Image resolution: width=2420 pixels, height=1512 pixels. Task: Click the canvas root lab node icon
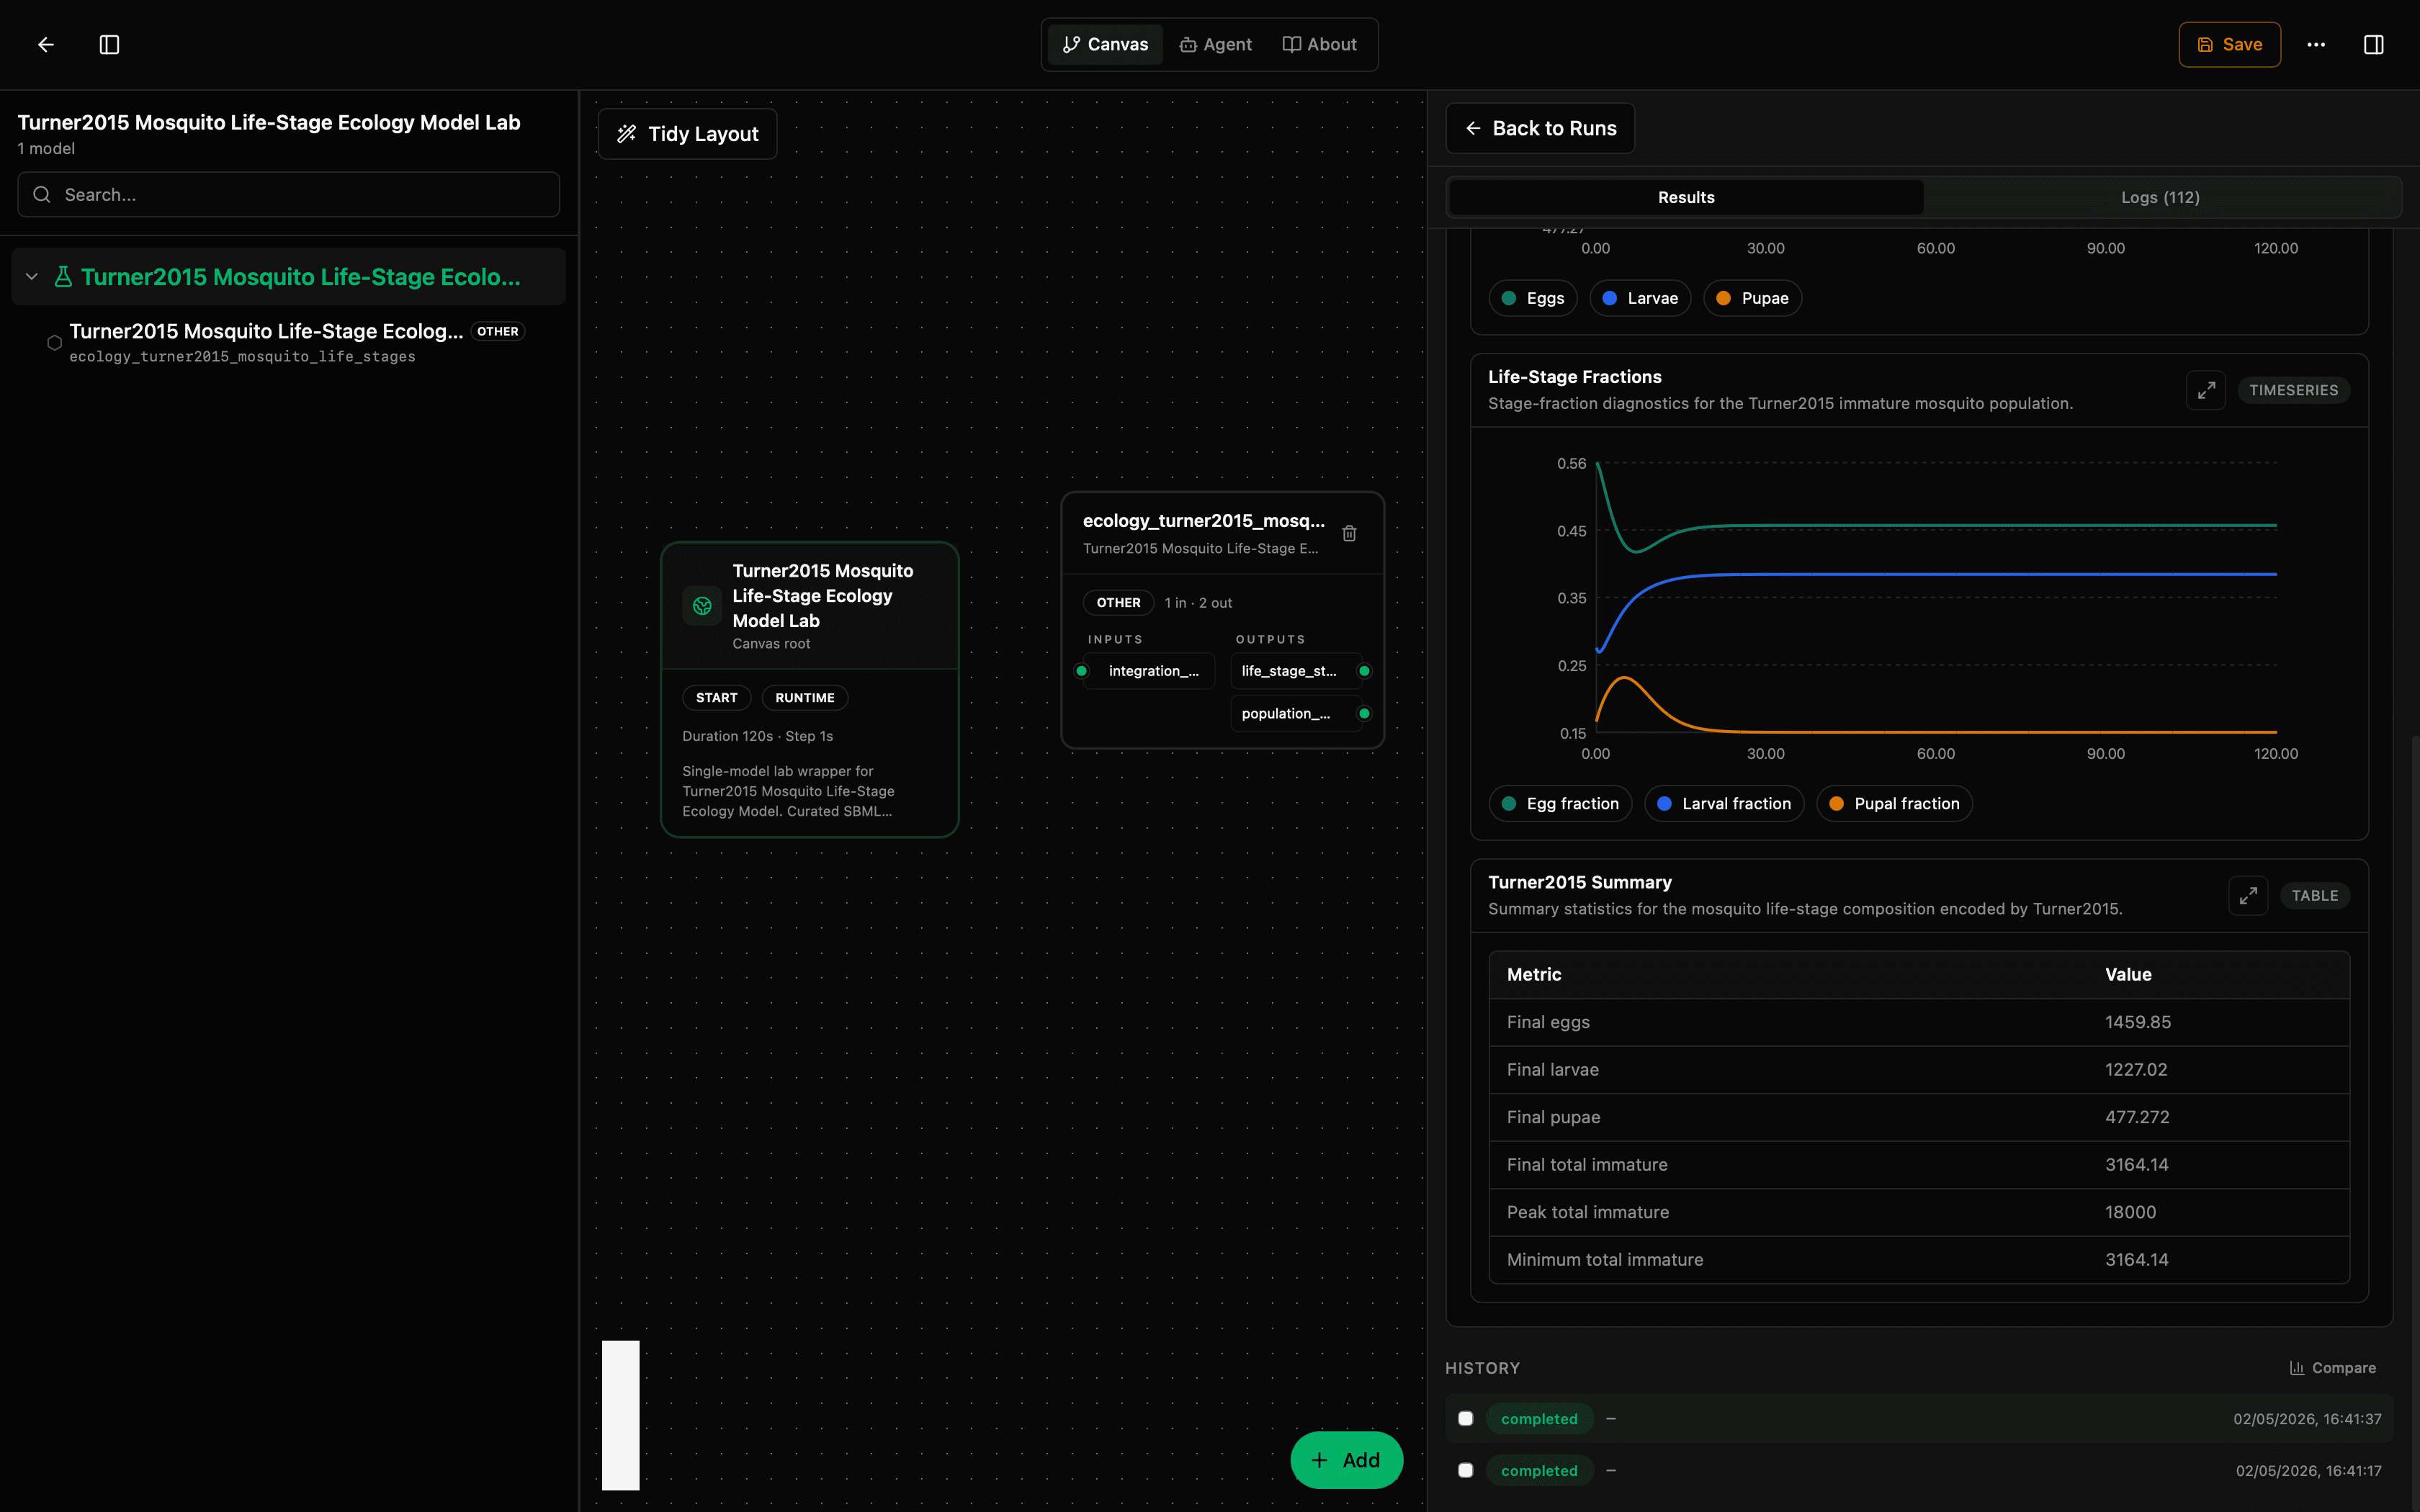pyautogui.click(x=702, y=605)
